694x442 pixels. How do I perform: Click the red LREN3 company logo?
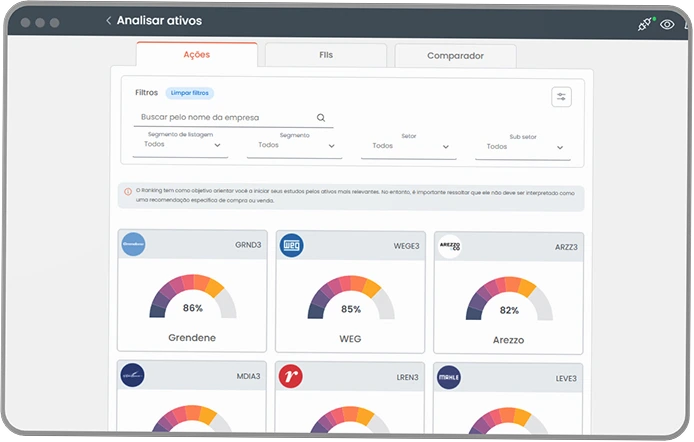pos(291,376)
